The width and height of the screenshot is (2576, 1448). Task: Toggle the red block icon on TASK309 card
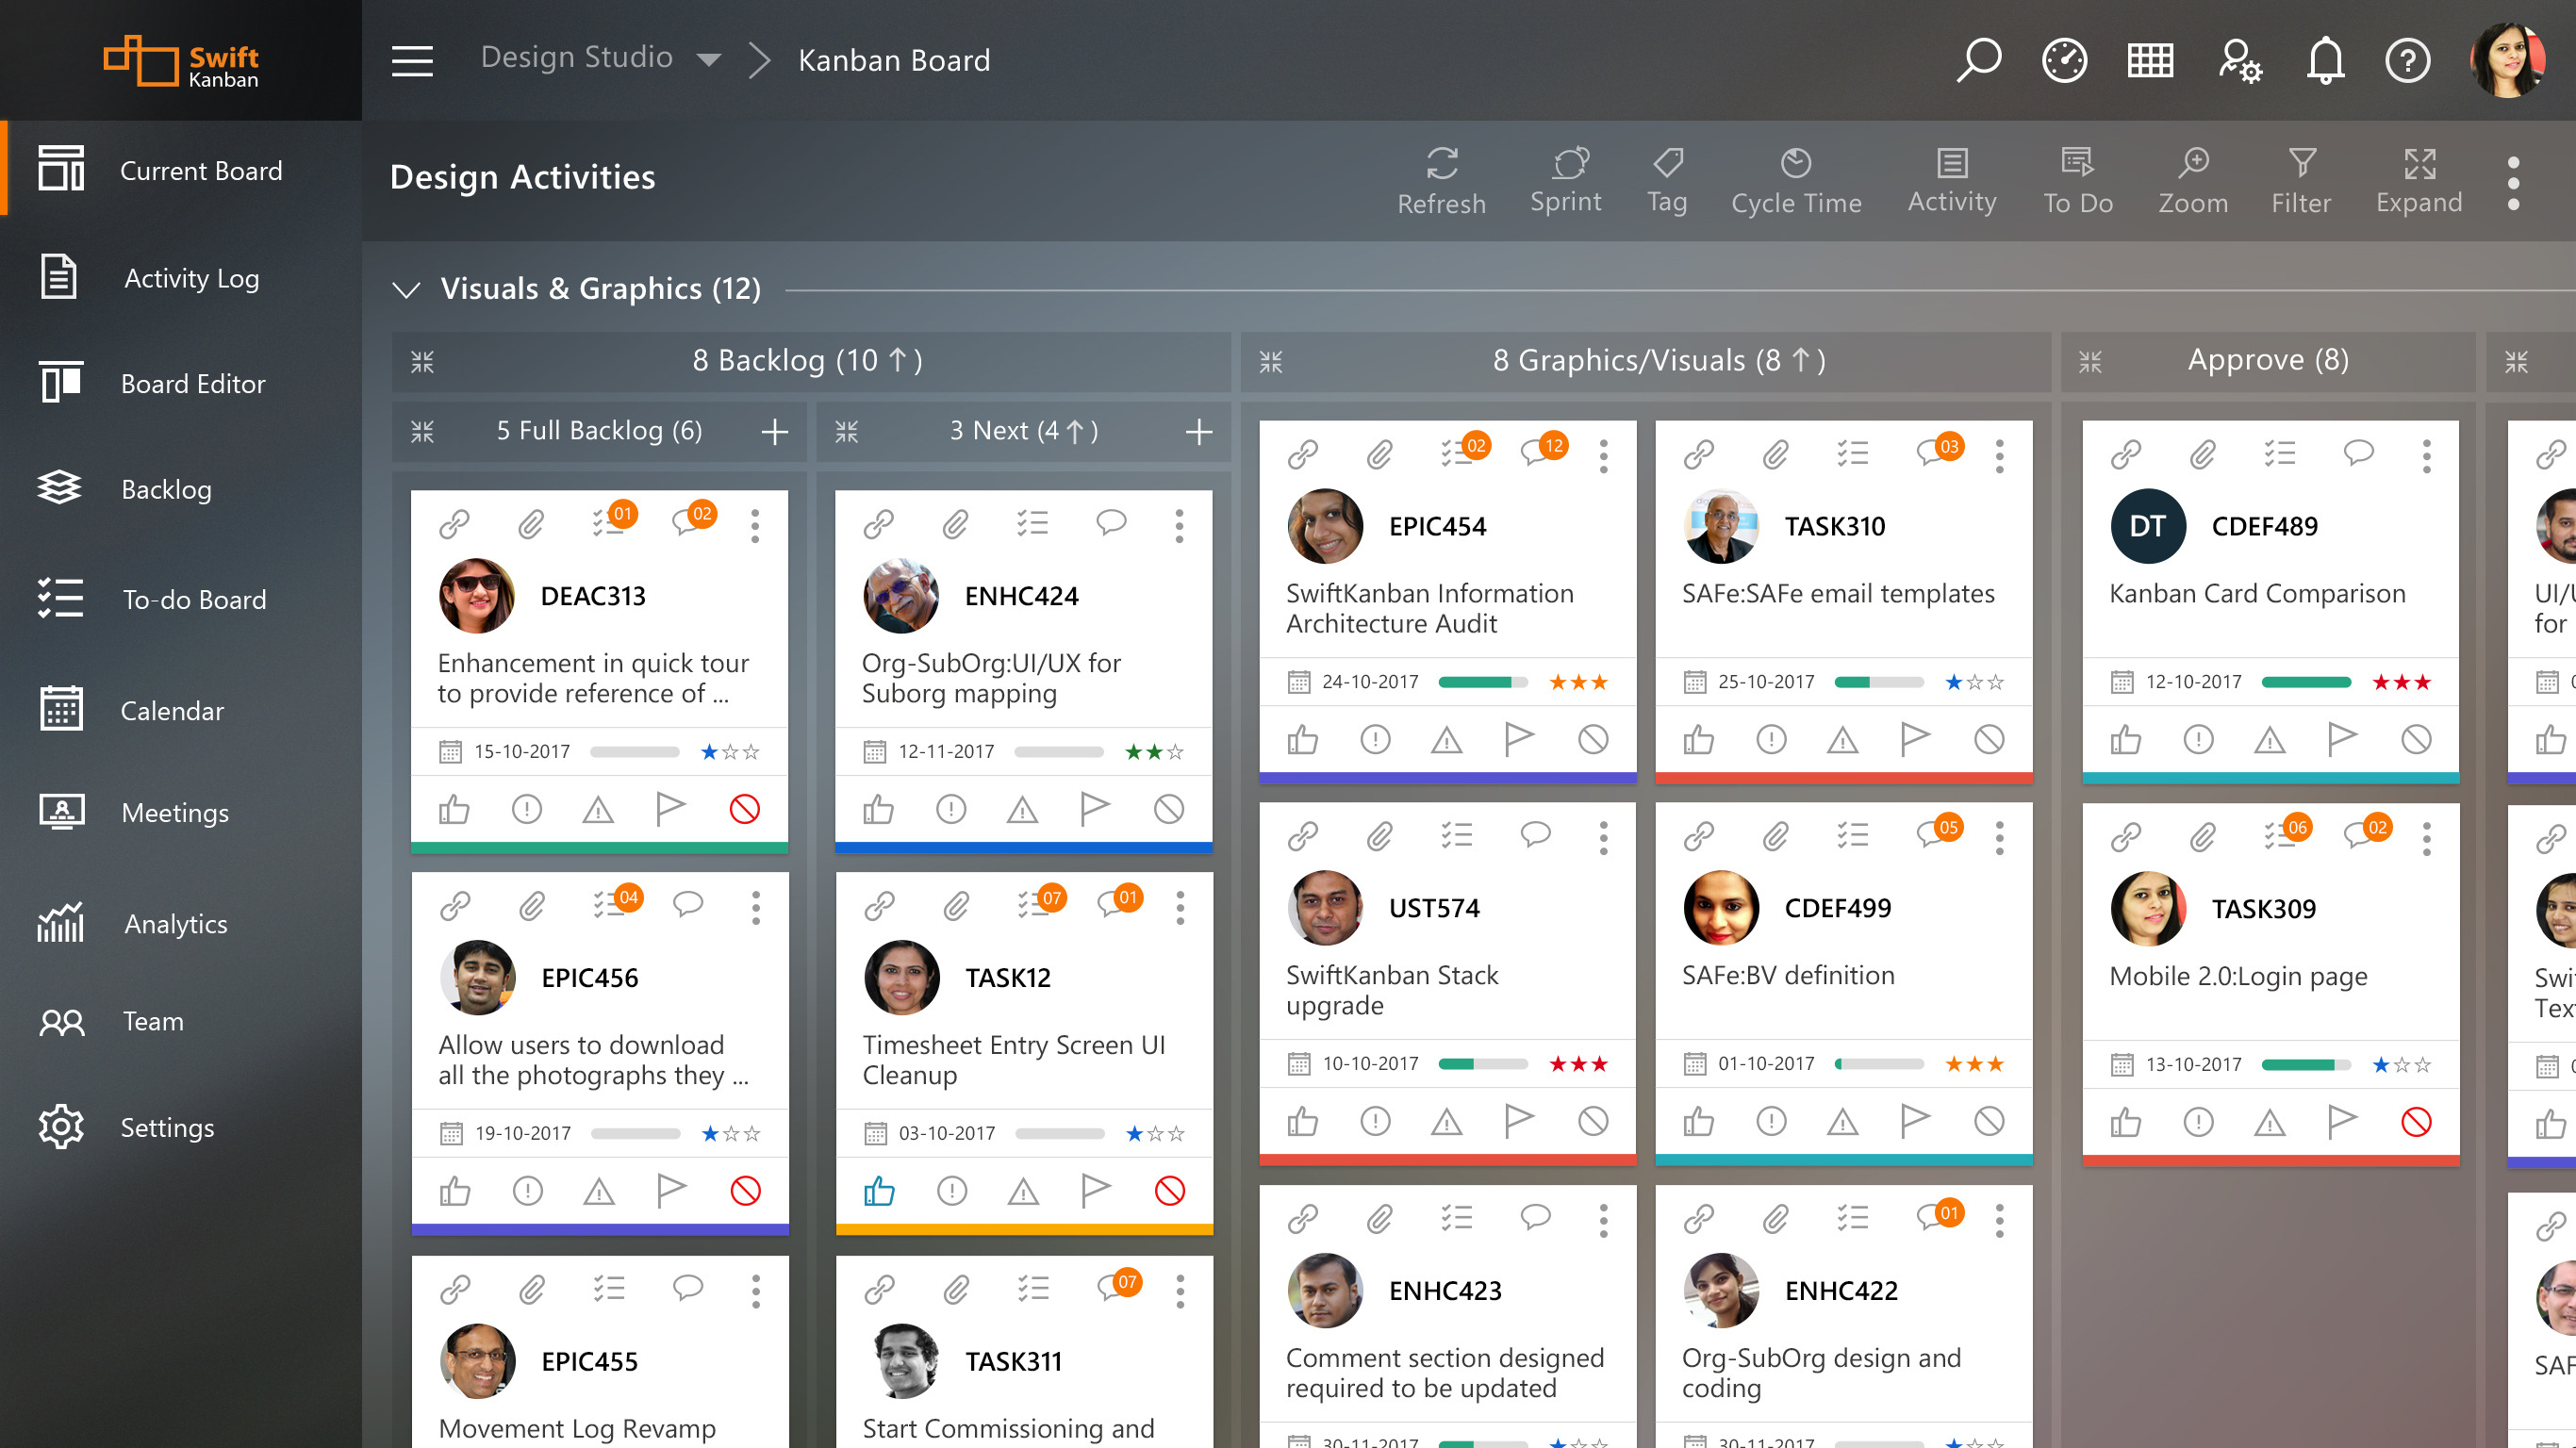point(2416,1122)
